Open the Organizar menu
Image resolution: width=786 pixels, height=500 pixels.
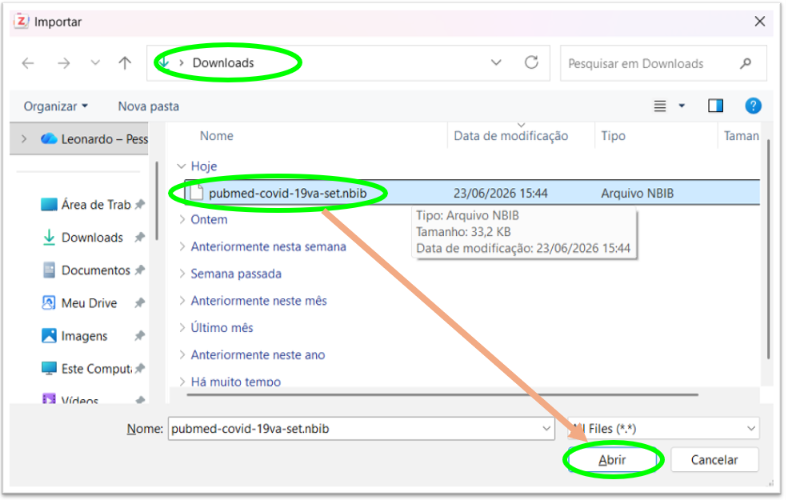point(56,106)
